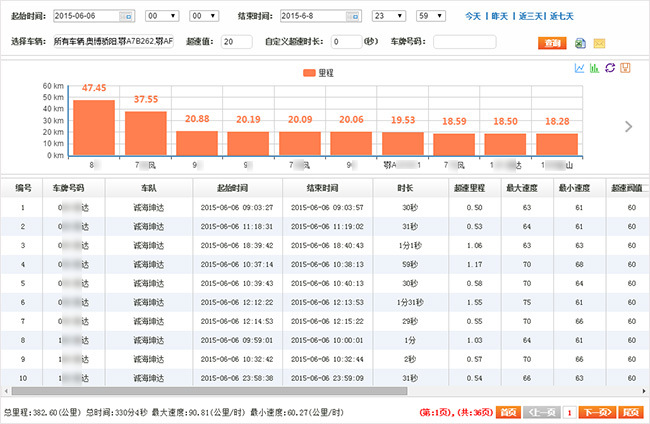Click the 47.45 bar in chart

click(94, 128)
